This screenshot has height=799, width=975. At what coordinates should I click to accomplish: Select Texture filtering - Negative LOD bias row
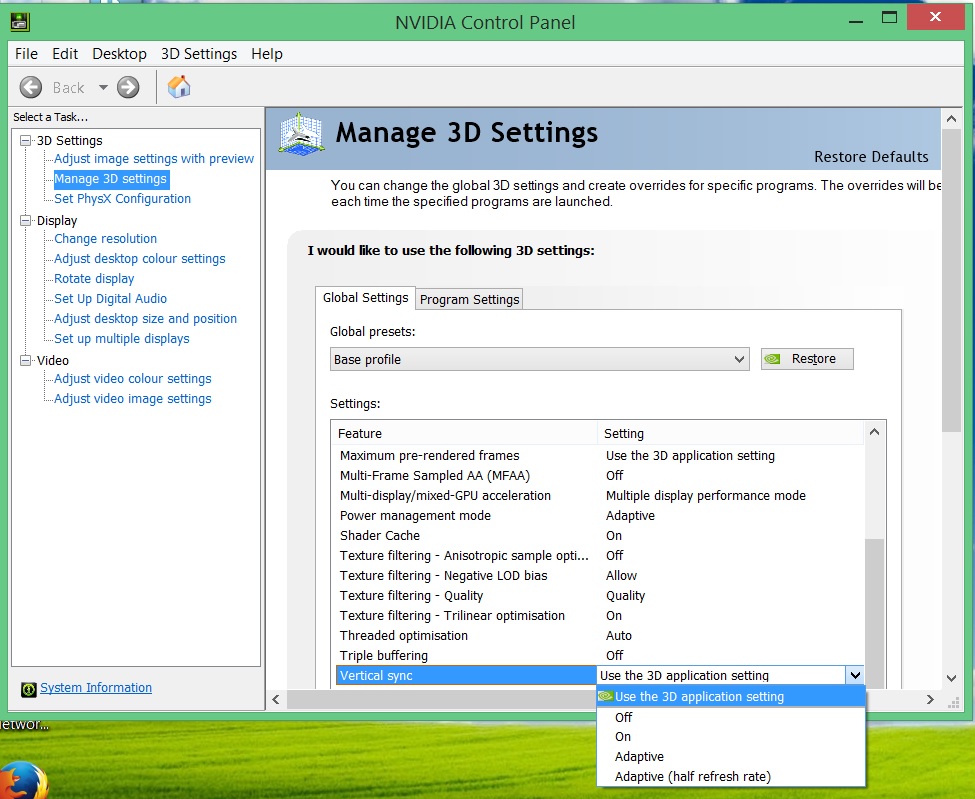coord(599,576)
